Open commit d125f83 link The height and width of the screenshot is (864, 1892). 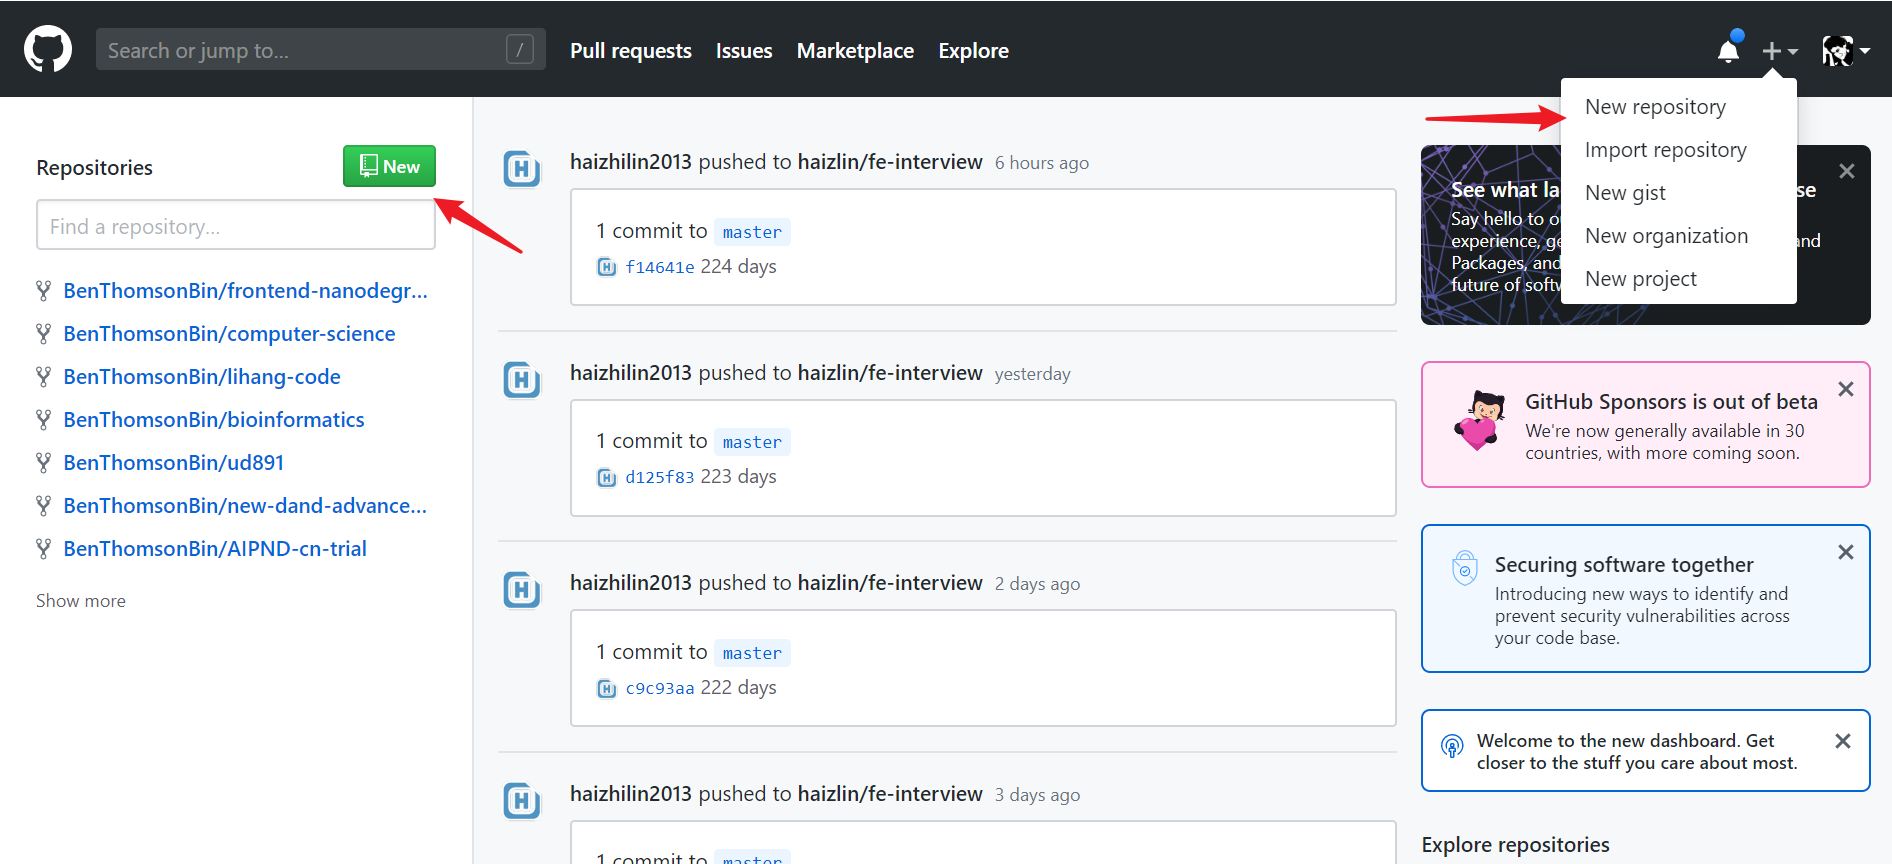point(660,477)
